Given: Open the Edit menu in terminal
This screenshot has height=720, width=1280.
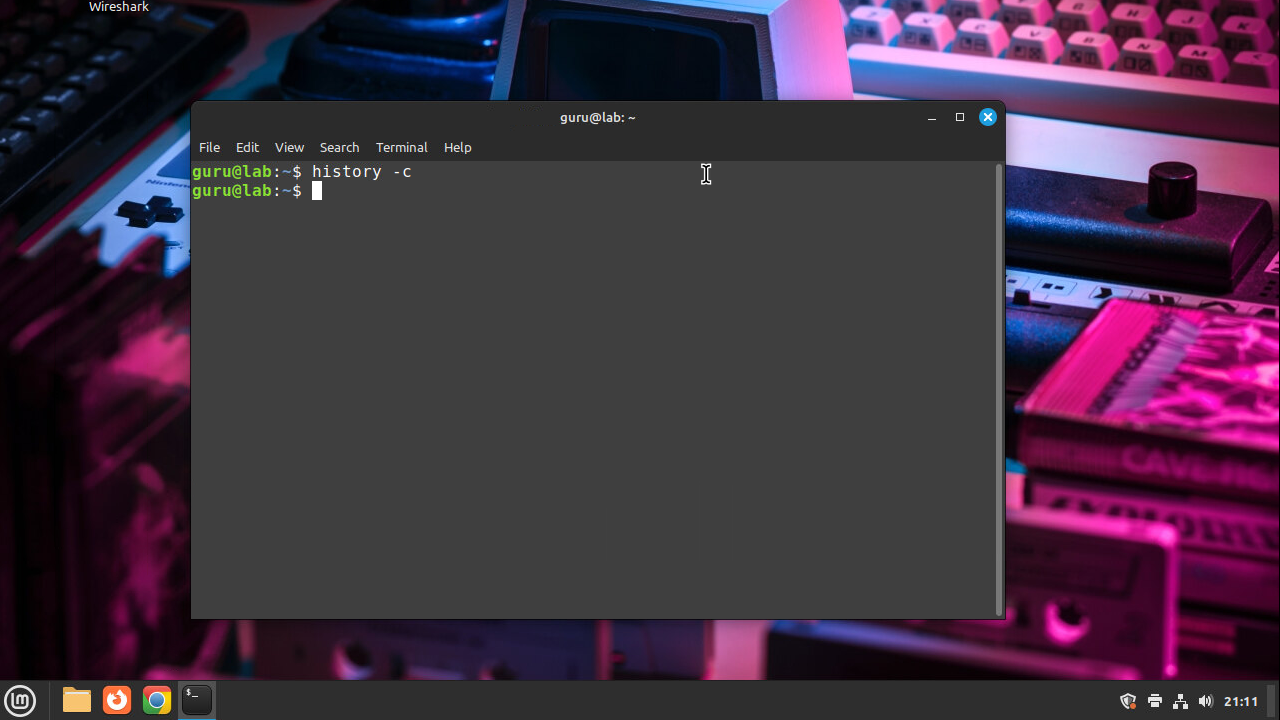Looking at the screenshot, I should click(247, 147).
